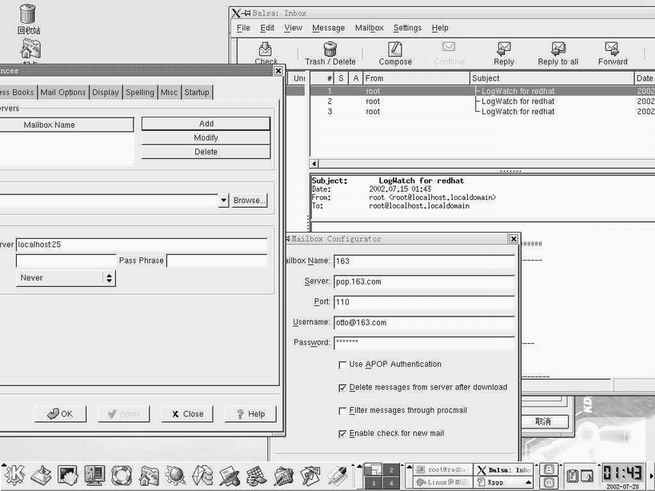Click the Server field containing pop.163.com

pos(424,282)
